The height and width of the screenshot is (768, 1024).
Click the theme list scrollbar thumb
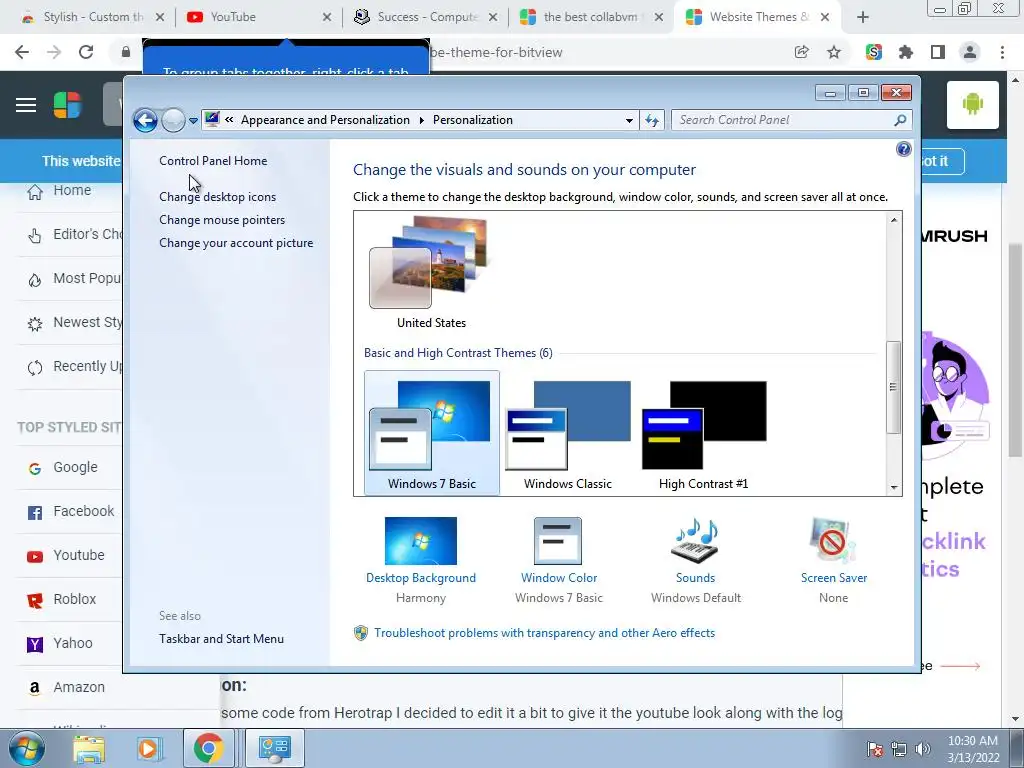tap(893, 387)
